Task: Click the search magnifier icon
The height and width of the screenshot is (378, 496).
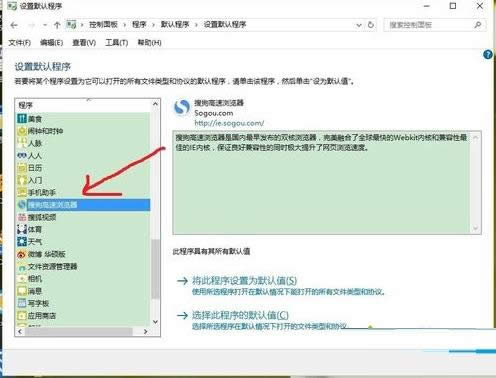Action: pyautogui.click(x=477, y=25)
